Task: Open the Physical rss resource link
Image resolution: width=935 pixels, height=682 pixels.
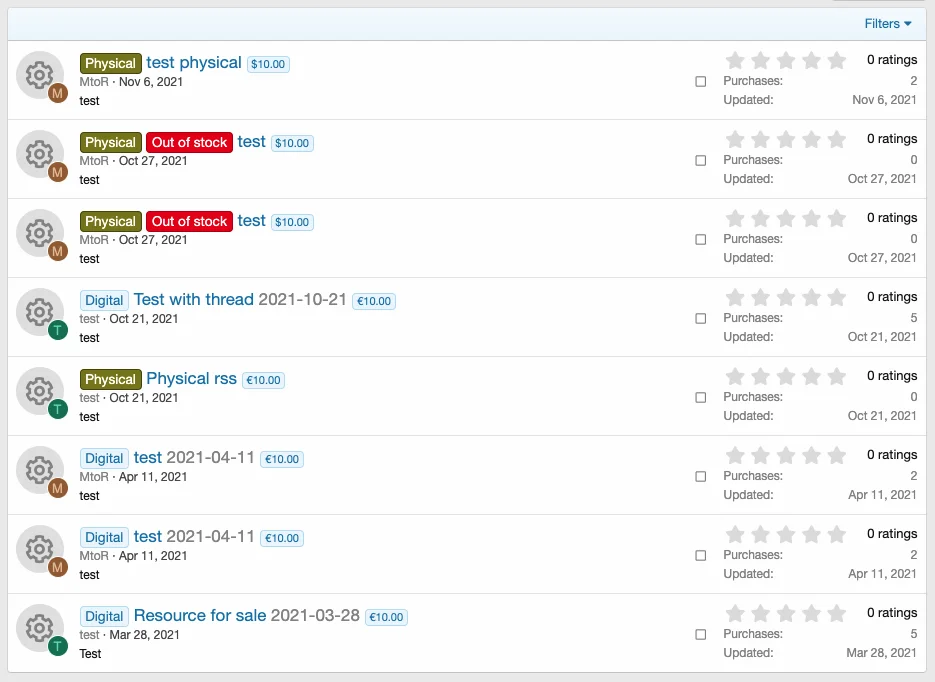Action: [x=191, y=379]
